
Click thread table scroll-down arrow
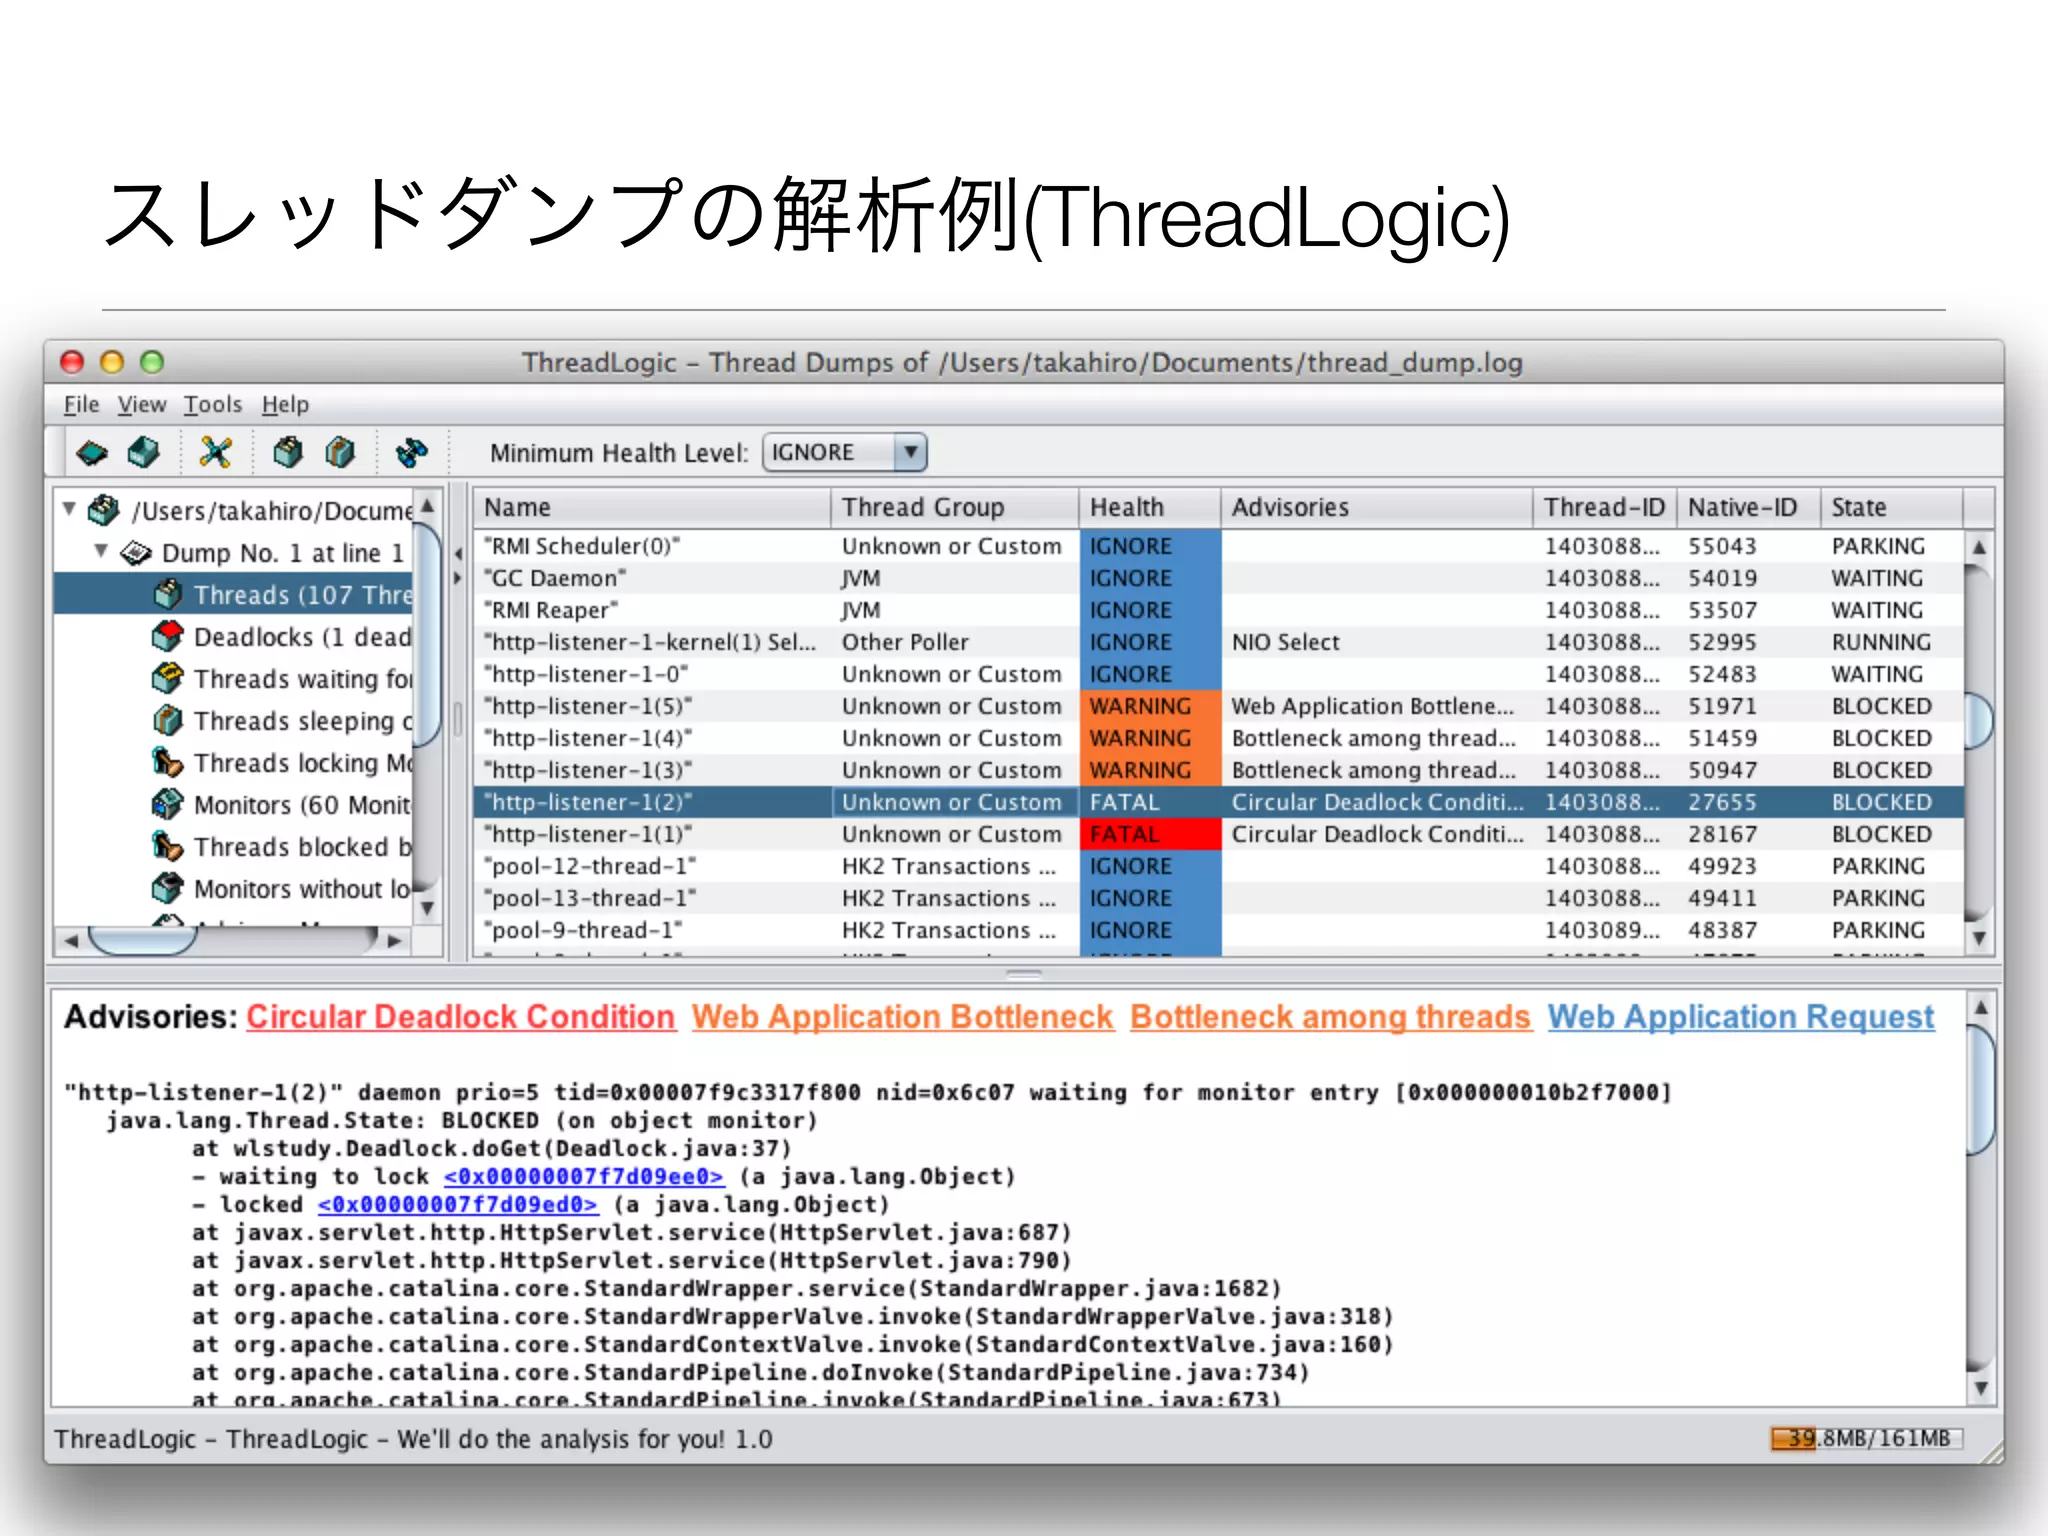(x=1978, y=938)
